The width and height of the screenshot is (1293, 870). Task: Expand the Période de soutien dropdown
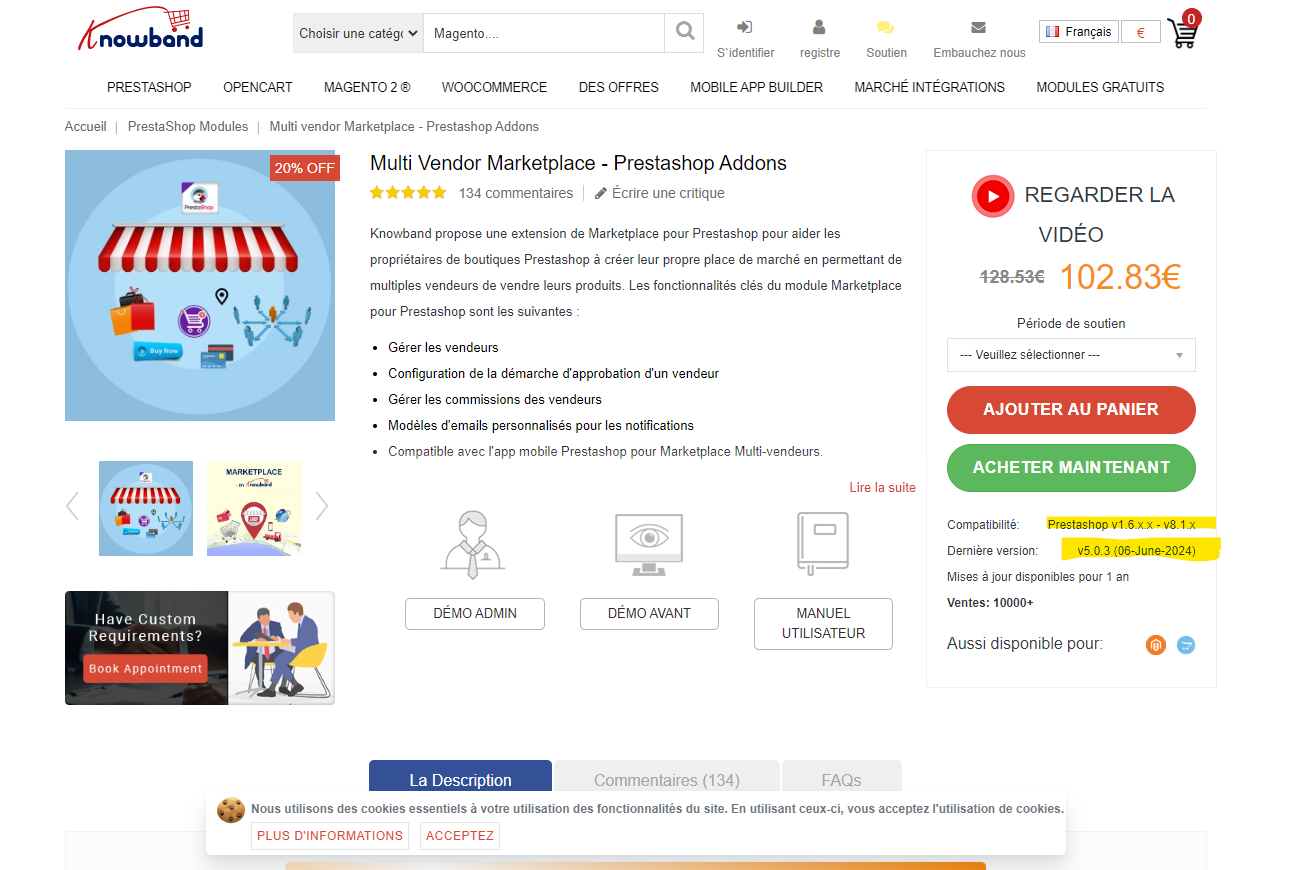click(x=1071, y=355)
